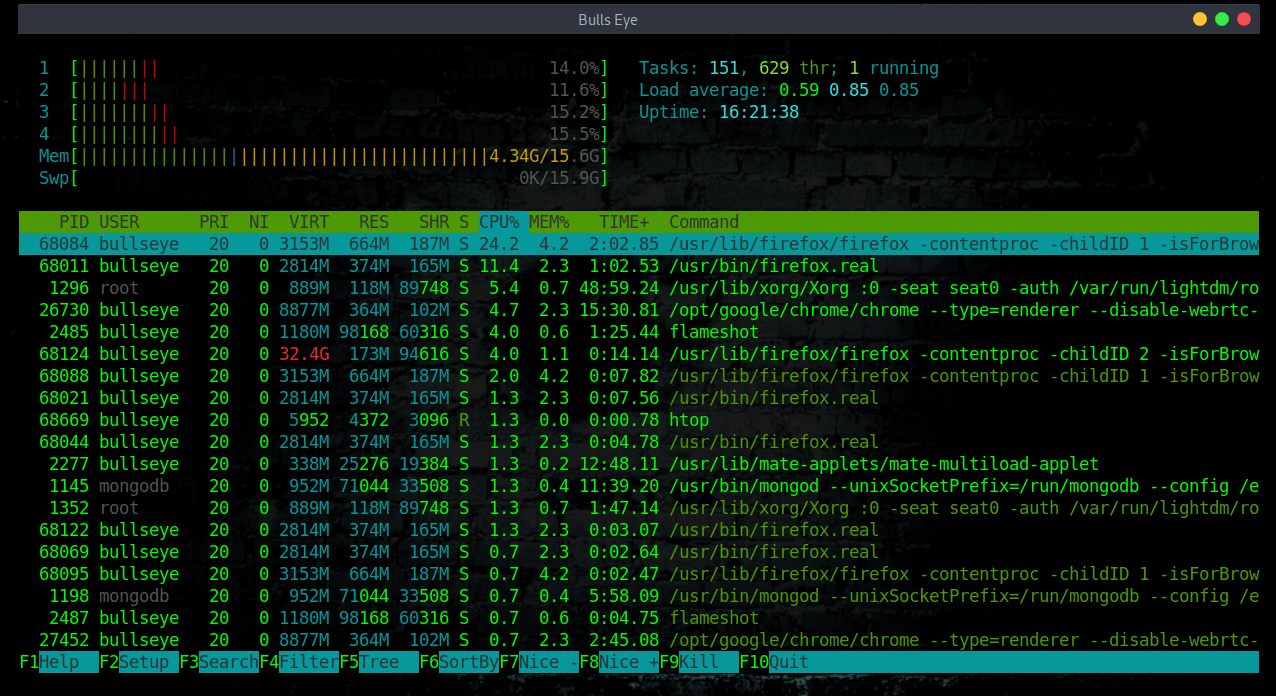The width and height of the screenshot is (1276, 696).
Task: Select Xorg process PID 1296
Action: [x=639, y=288]
